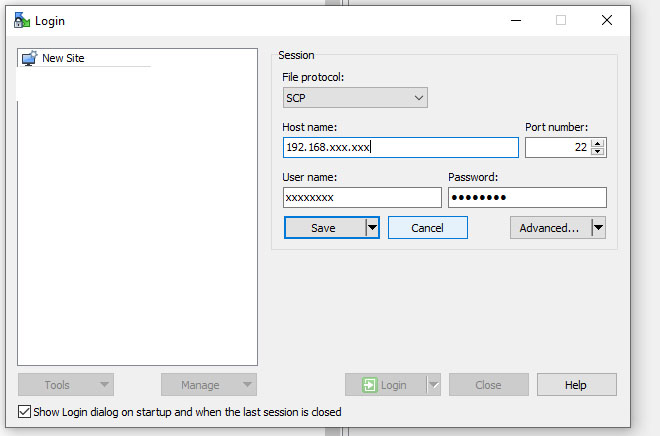660x436 pixels.
Task: Open Advanced site settings
Action: click(x=551, y=228)
